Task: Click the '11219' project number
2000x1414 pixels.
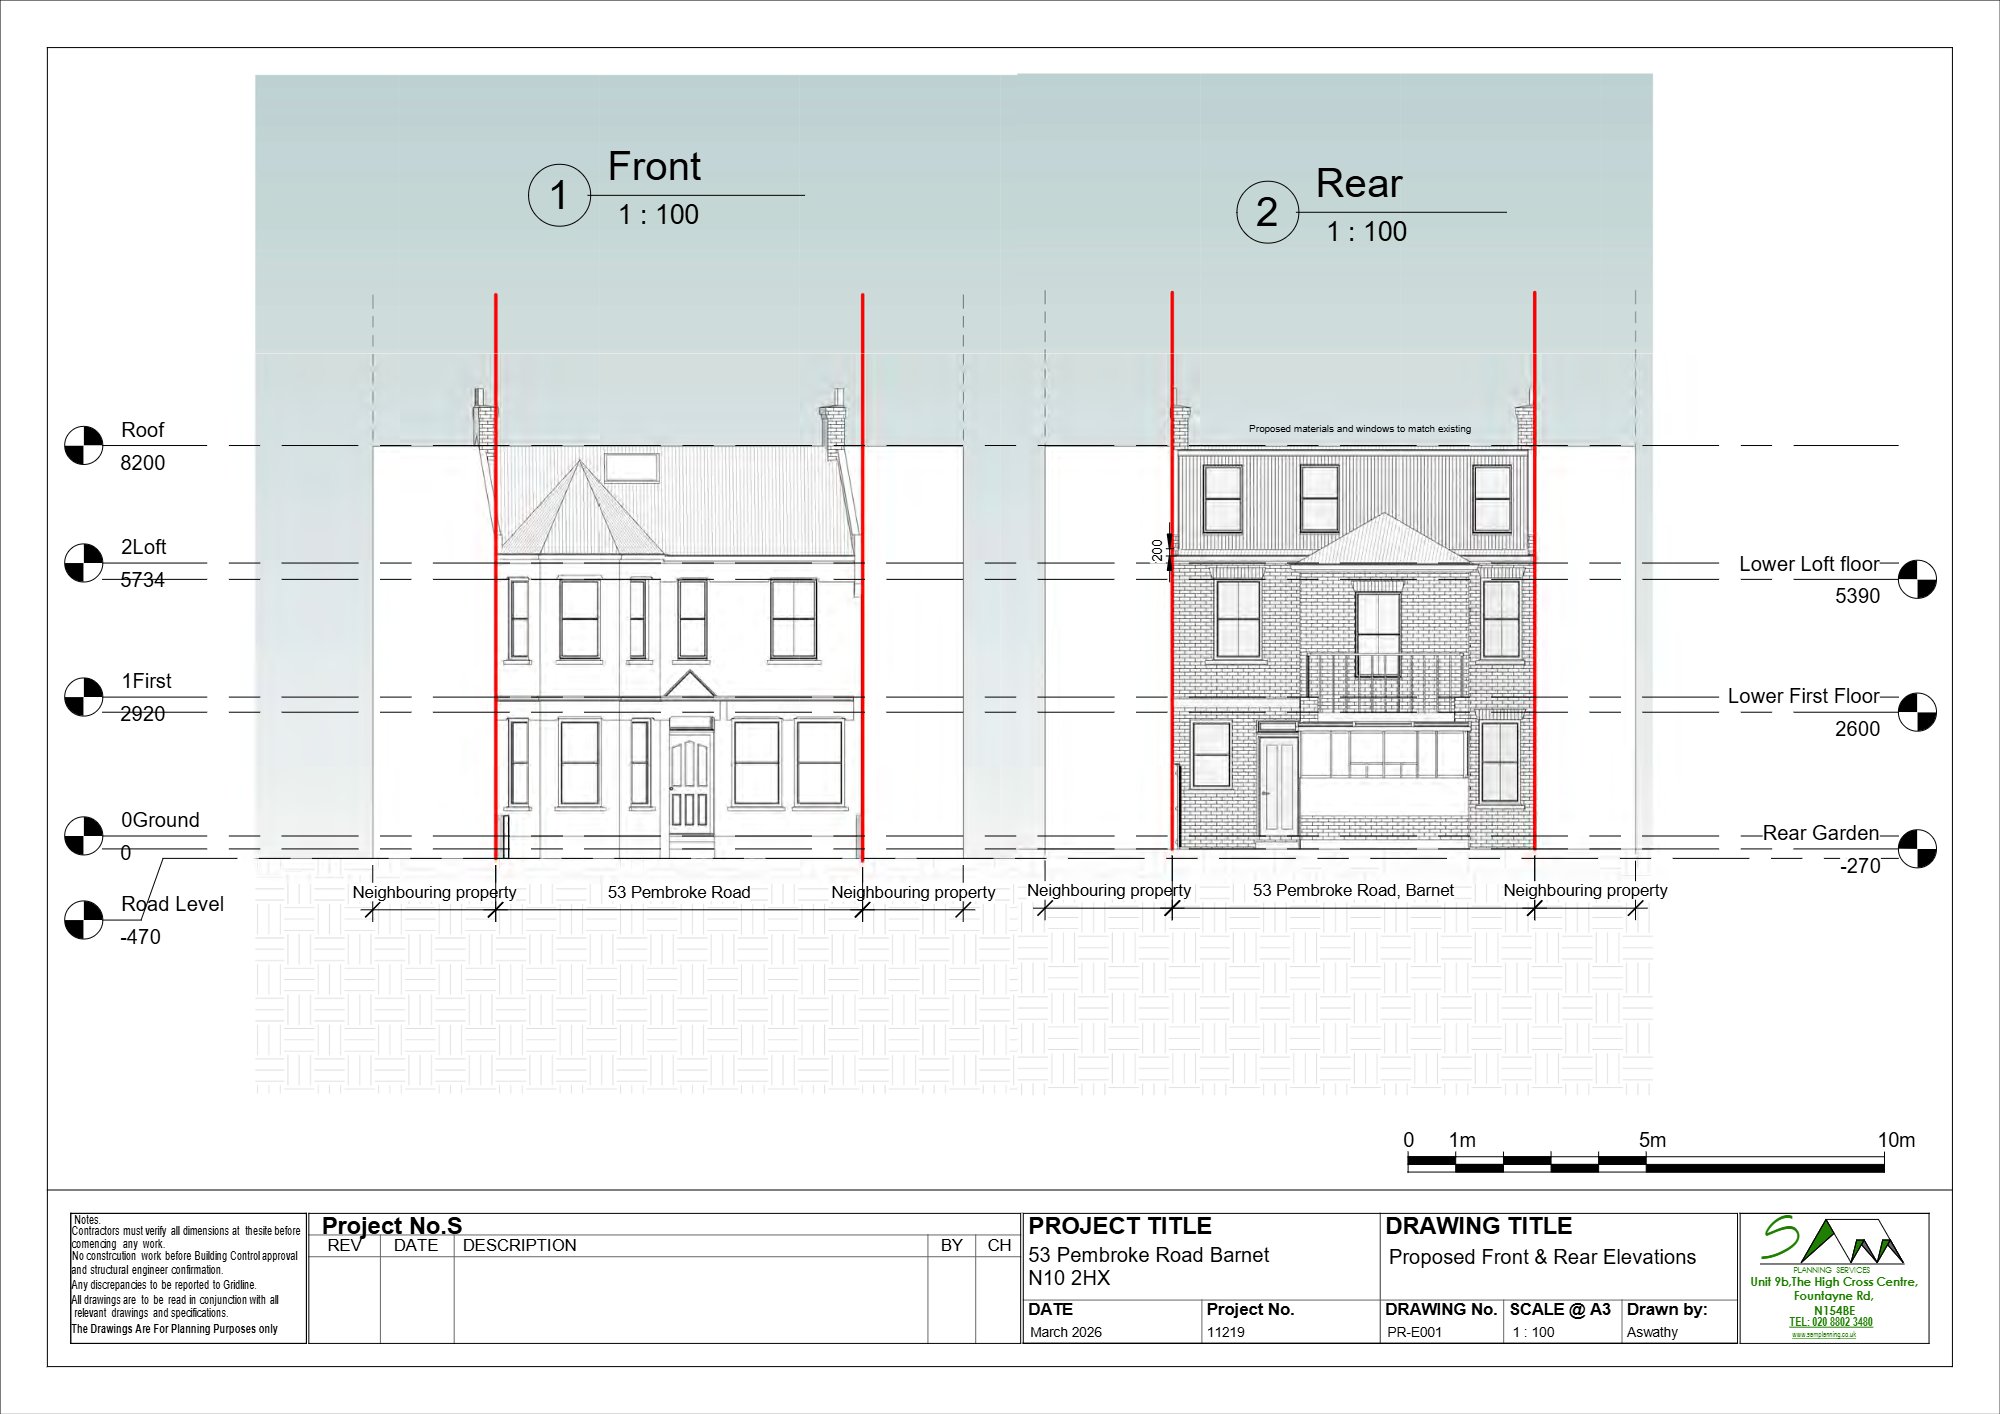Action: [x=1225, y=1332]
